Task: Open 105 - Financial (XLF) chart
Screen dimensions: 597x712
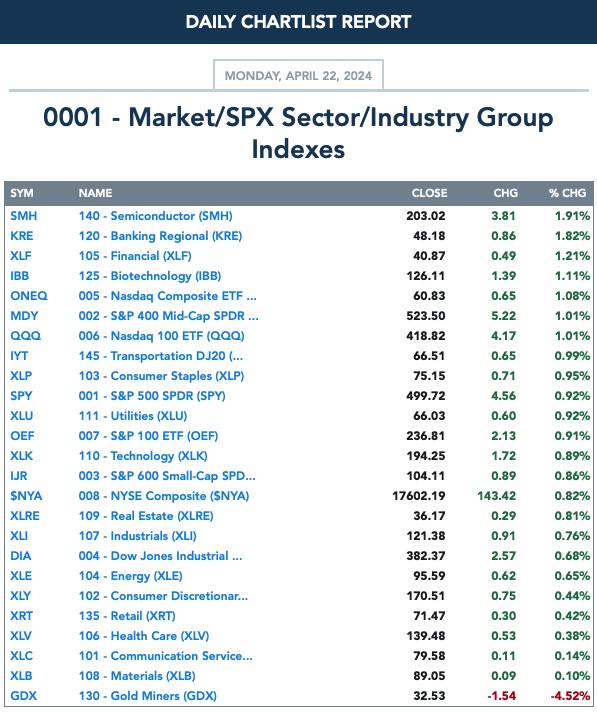Action: [x=135, y=256]
